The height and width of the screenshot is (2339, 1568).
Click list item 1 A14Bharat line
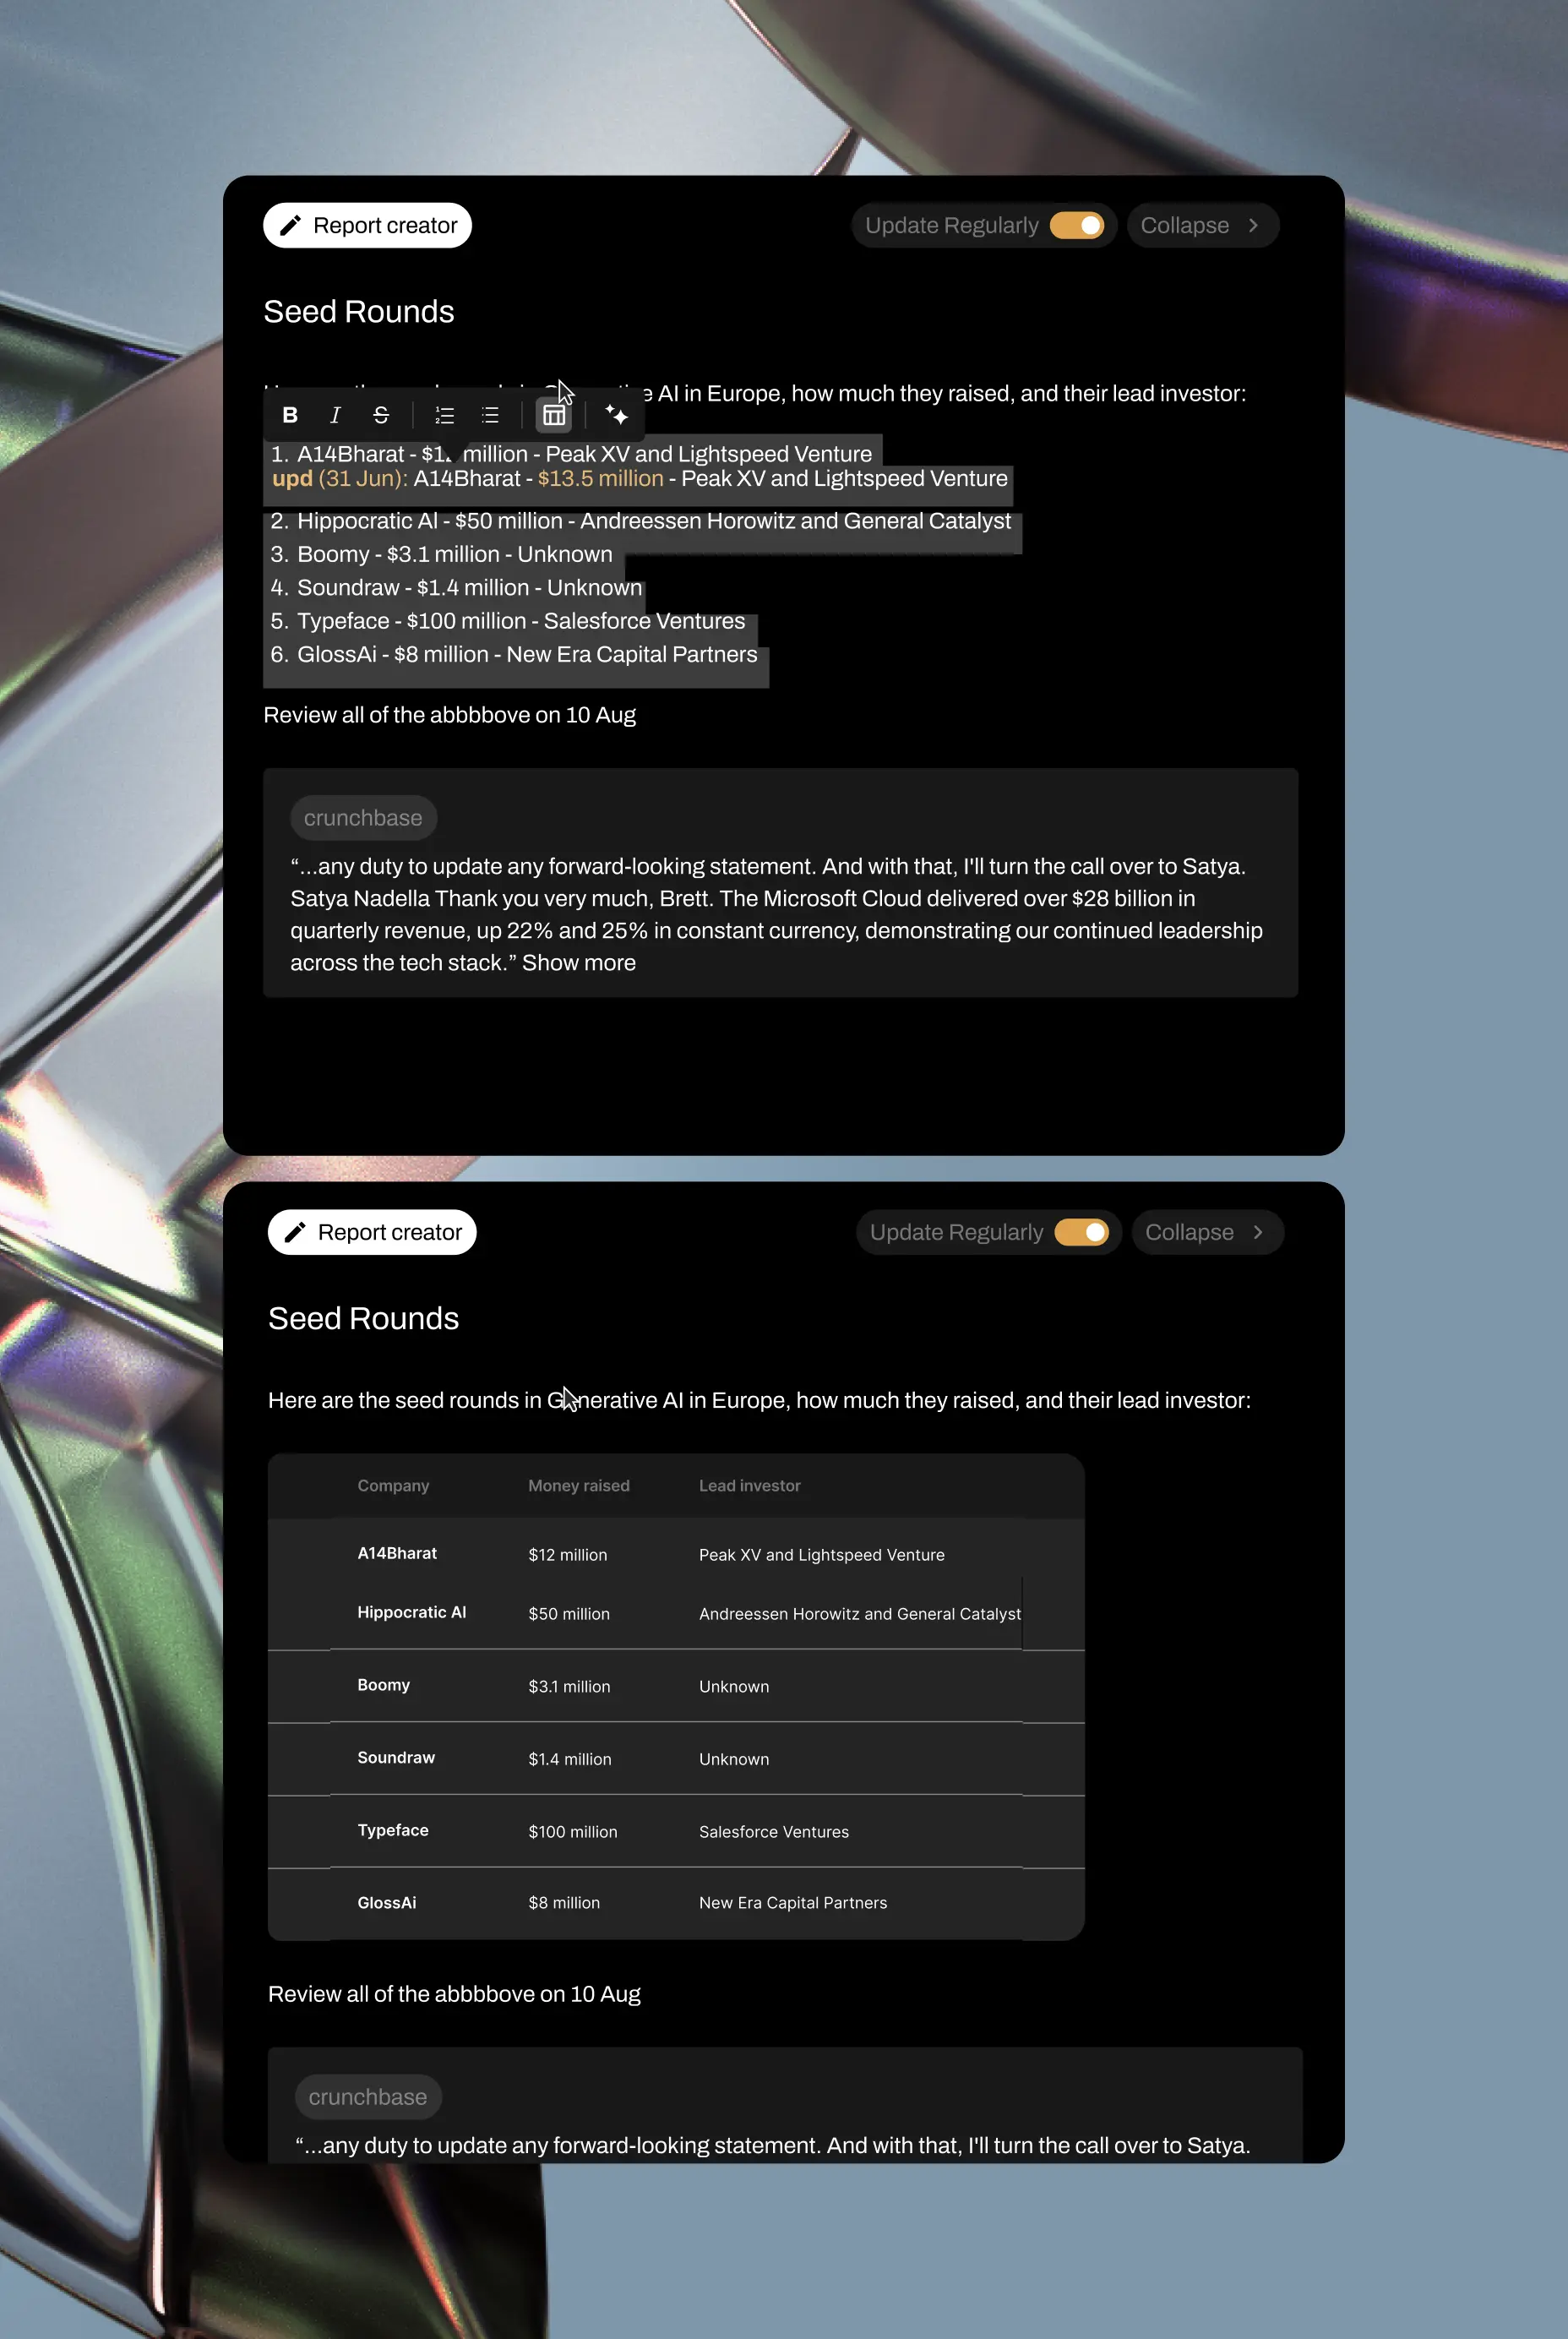pyautogui.click(x=571, y=454)
